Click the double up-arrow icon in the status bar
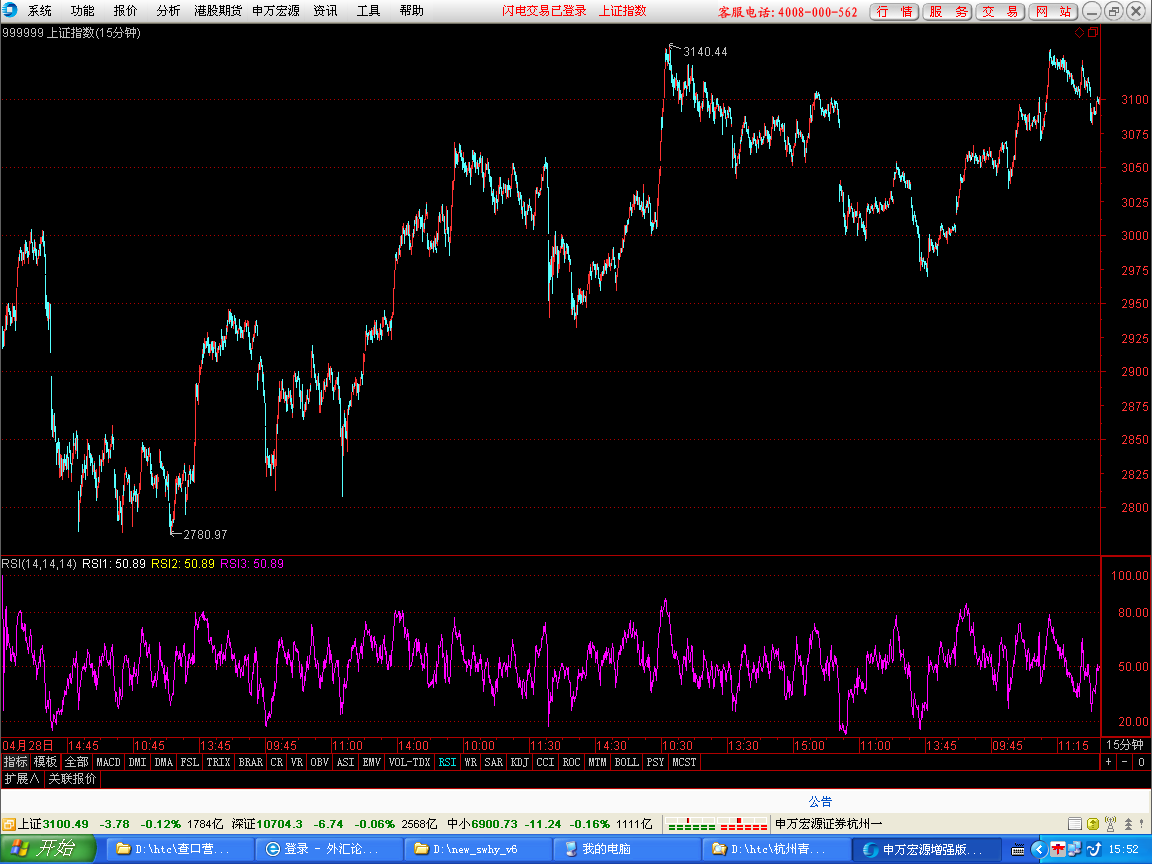The image size is (1152, 864). 1128,824
